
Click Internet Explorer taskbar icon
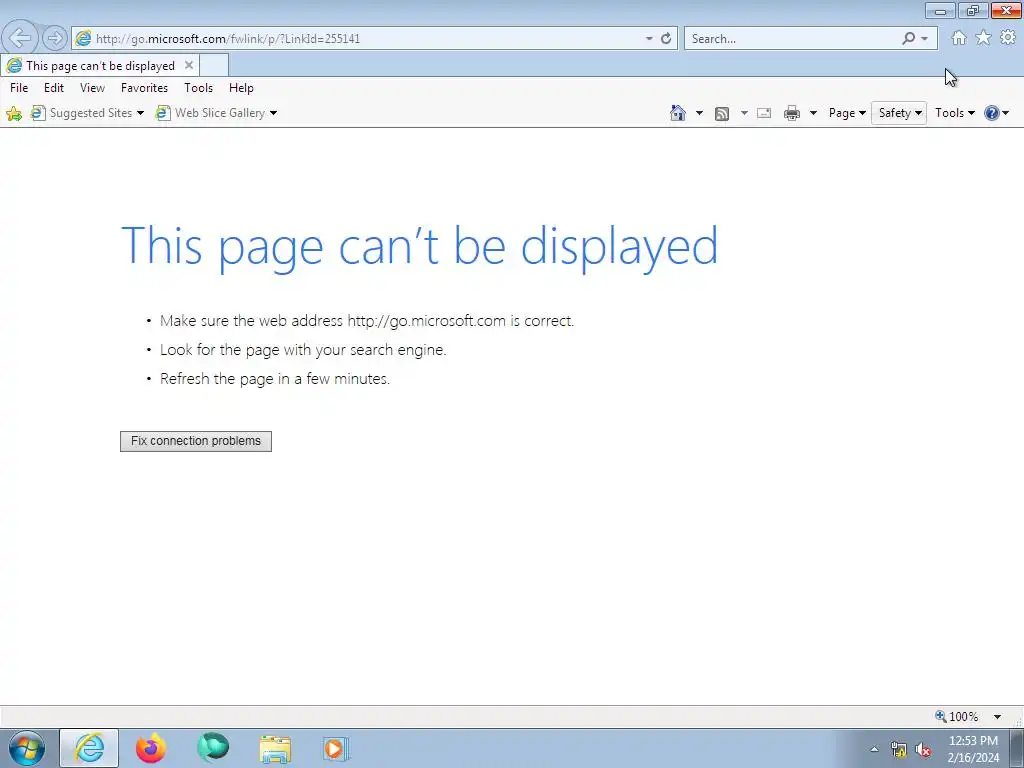click(89, 748)
